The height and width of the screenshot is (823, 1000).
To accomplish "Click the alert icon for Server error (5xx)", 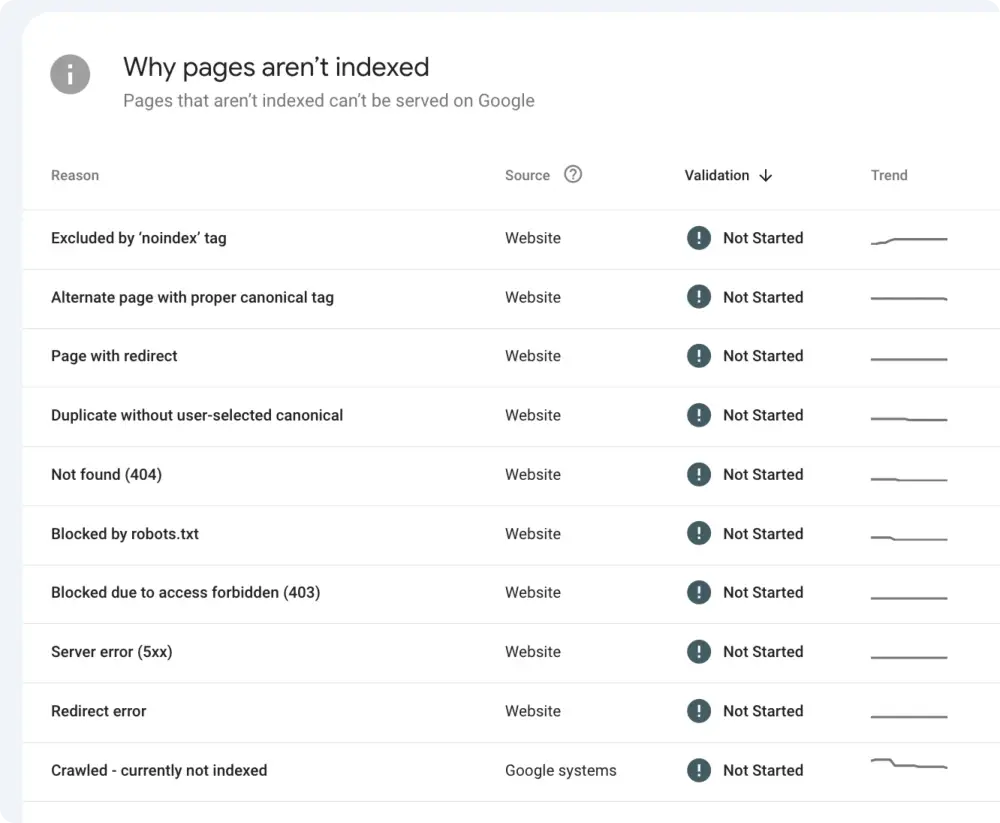I will pos(699,652).
